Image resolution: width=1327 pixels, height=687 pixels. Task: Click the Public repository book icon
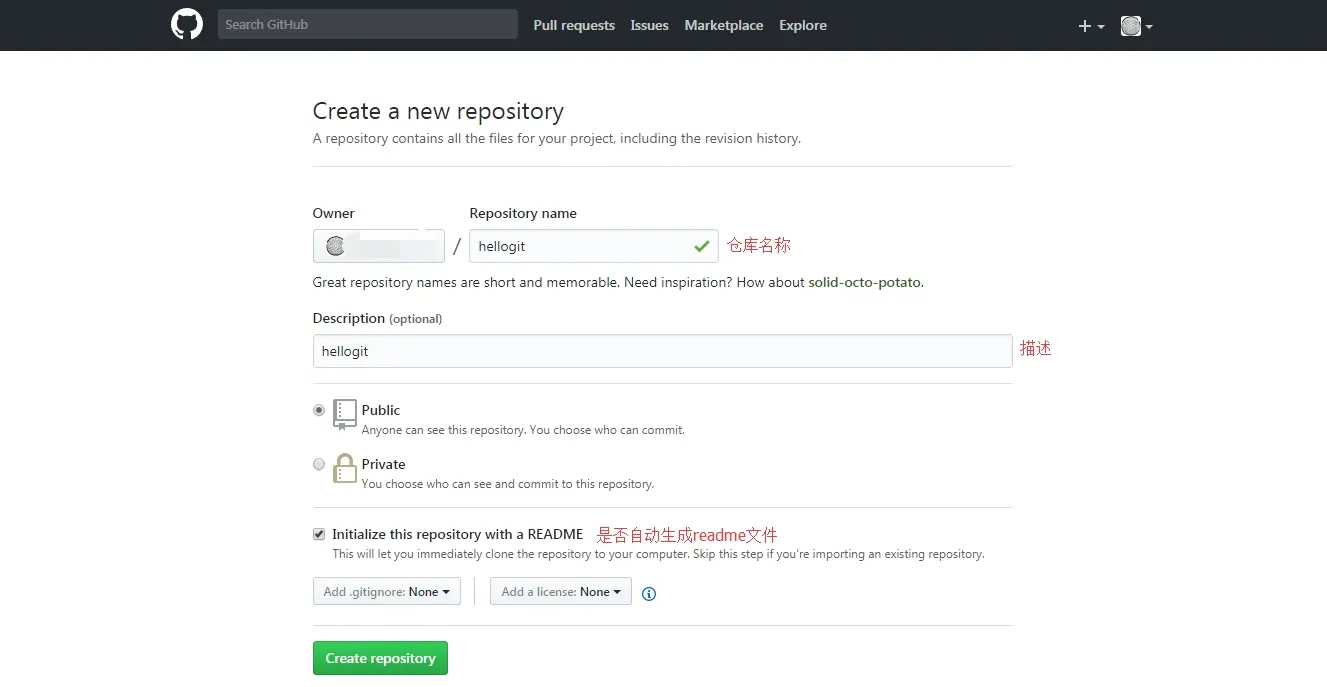345,414
